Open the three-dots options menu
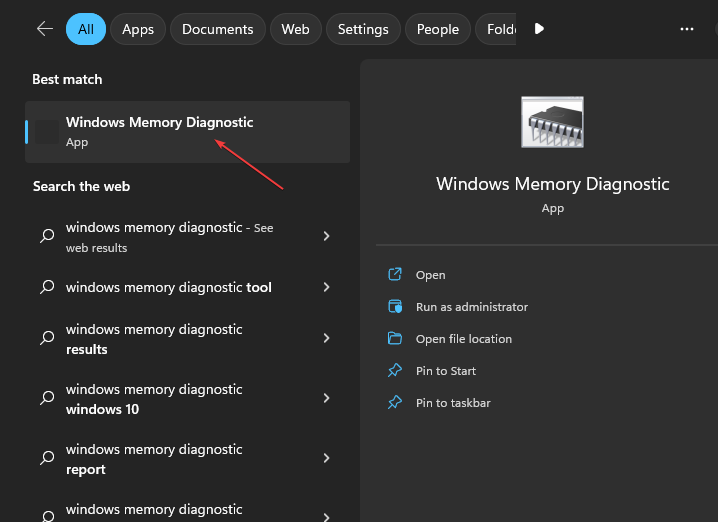The height and width of the screenshot is (522, 718). 686,29
